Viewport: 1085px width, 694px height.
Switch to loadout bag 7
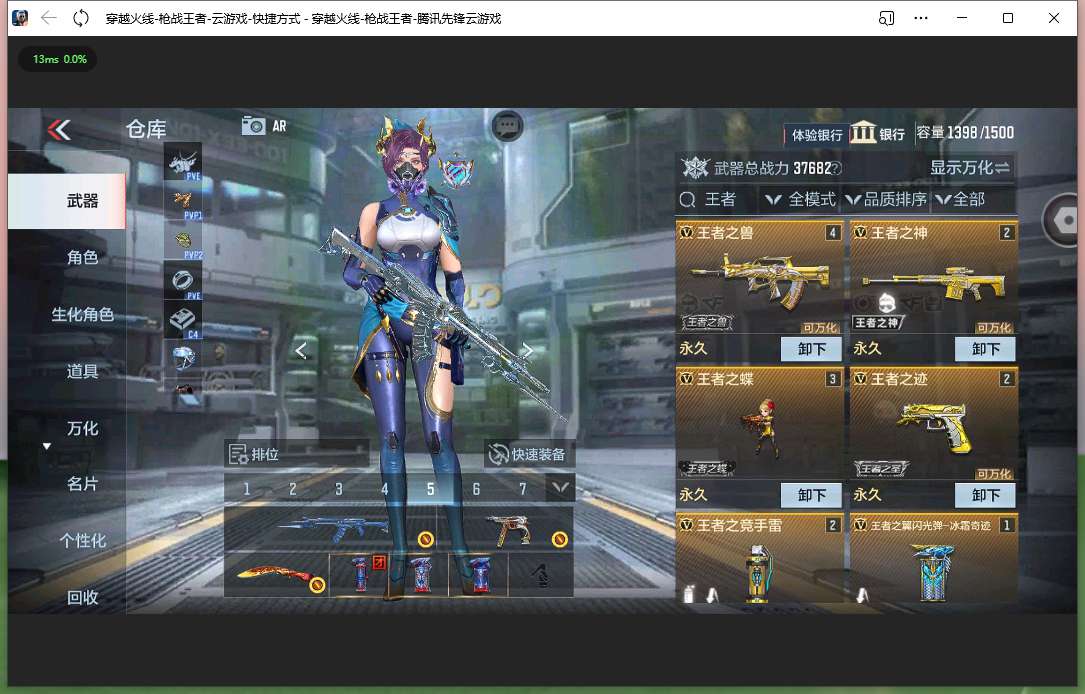[x=522, y=489]
